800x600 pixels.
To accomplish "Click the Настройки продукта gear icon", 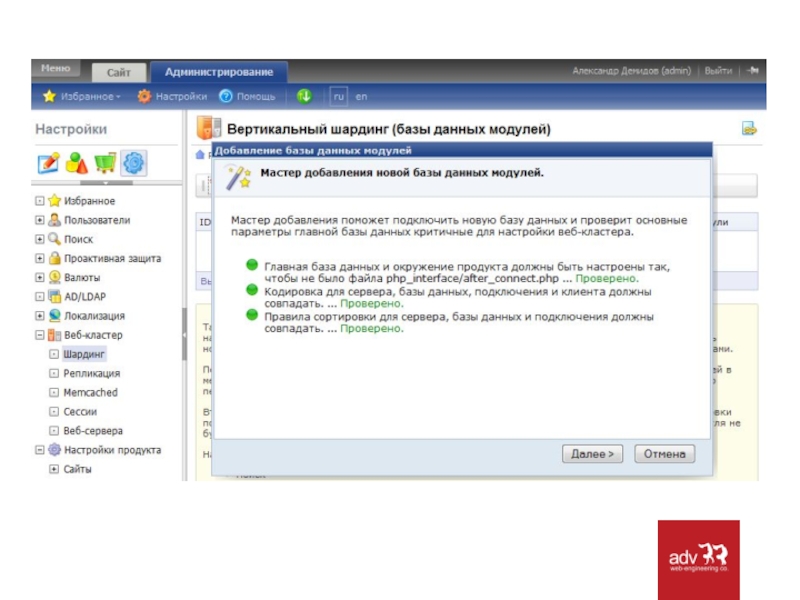I will [55, 449].
